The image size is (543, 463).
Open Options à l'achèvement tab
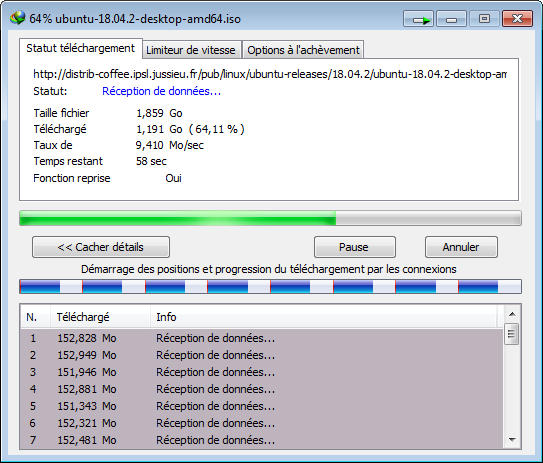click(303, 50)
